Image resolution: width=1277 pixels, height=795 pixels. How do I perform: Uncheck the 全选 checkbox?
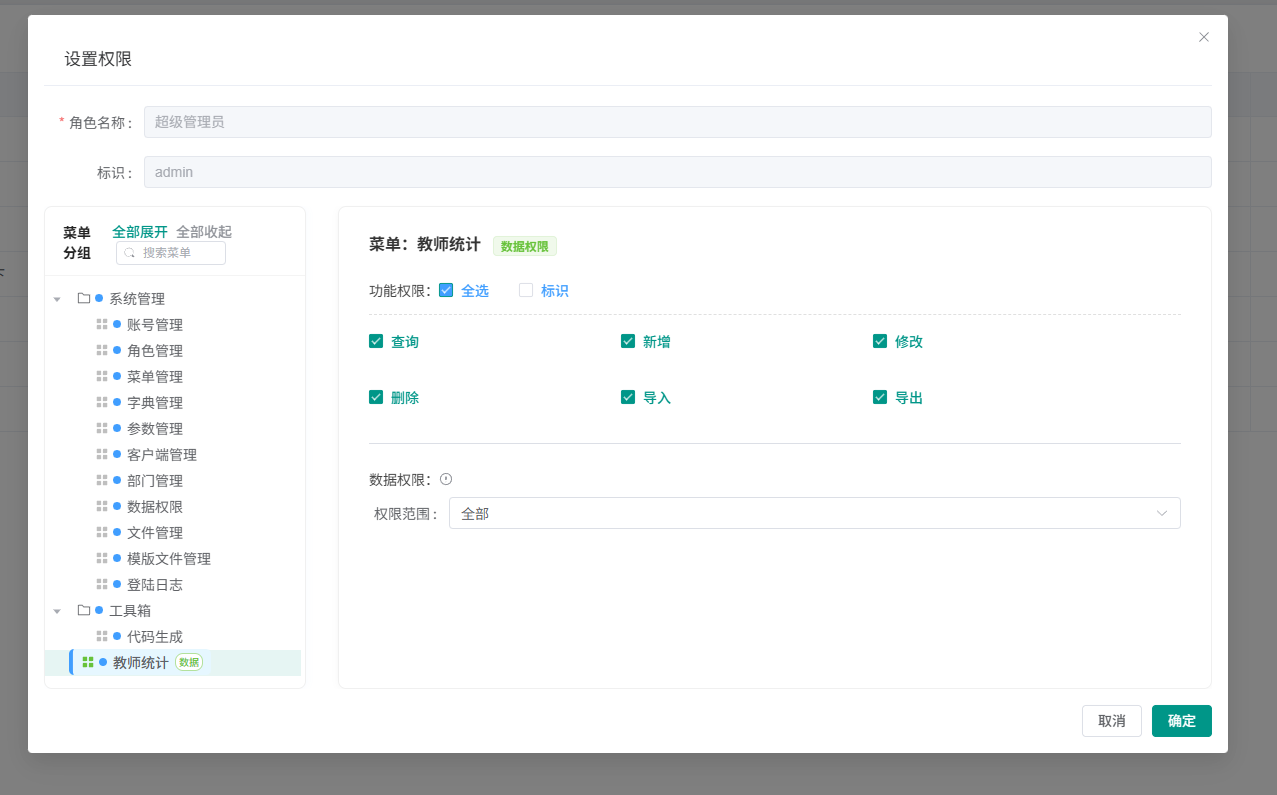(x=446, y=290)
